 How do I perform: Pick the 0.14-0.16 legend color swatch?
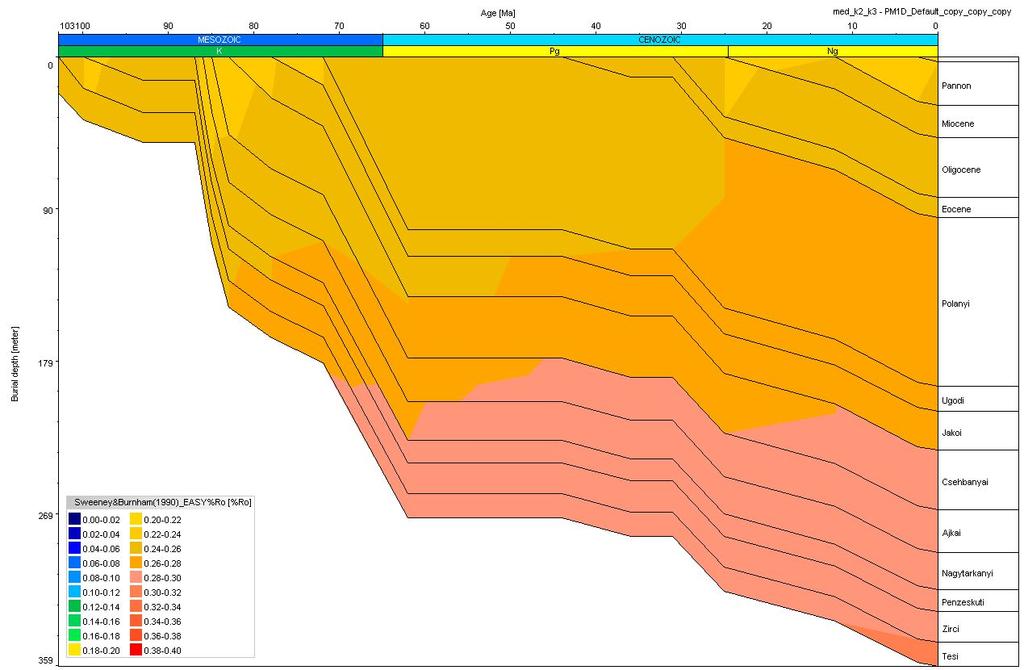(x=74, y=621)
